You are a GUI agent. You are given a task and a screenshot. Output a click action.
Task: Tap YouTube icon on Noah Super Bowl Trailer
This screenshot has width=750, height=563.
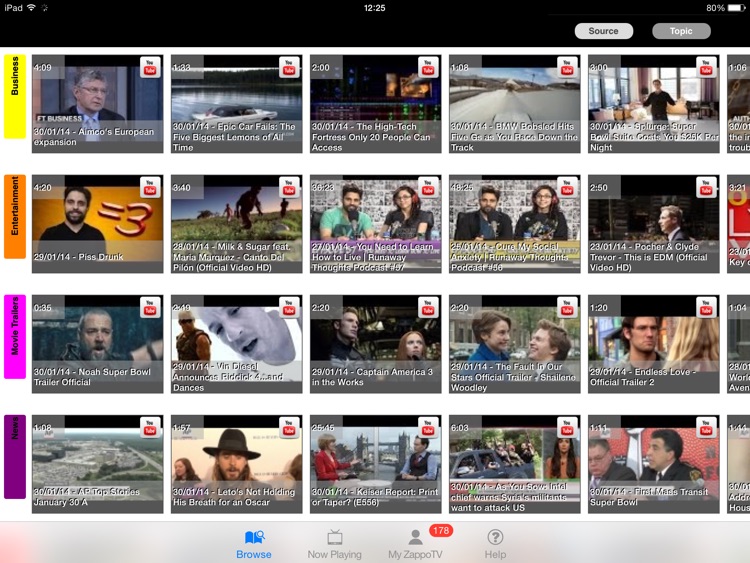click(x=150, y=308)
